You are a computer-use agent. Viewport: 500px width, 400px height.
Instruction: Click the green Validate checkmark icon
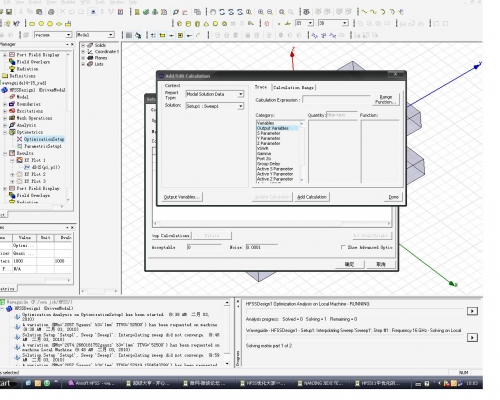(146, 12)
